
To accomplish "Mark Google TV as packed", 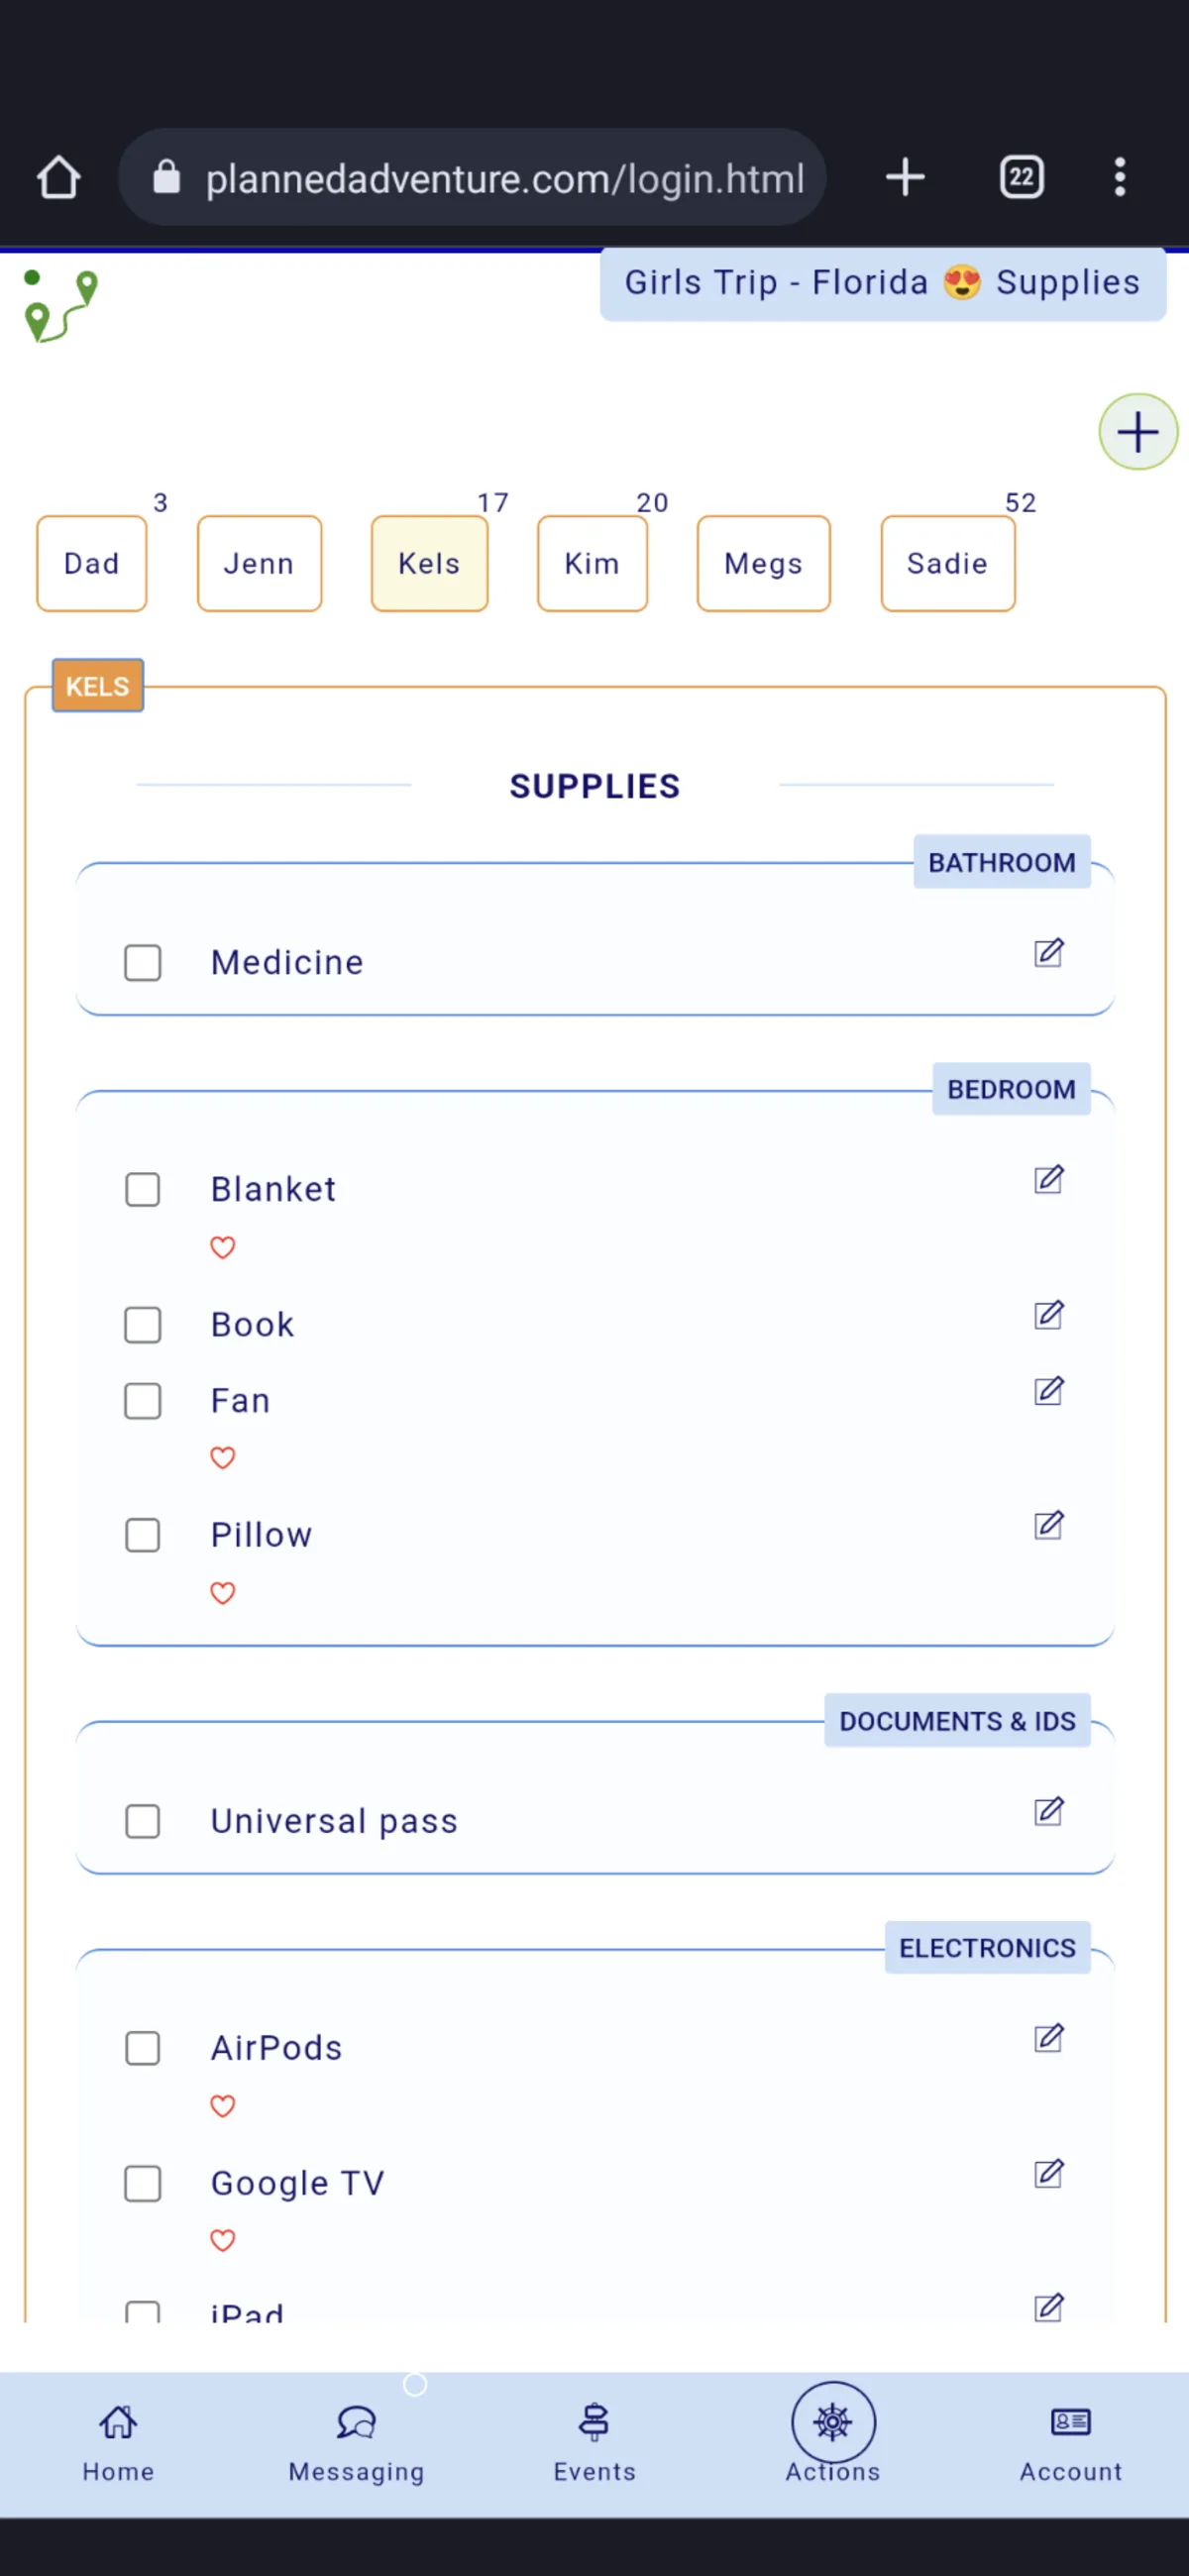I will click(x=142, y=2183).
